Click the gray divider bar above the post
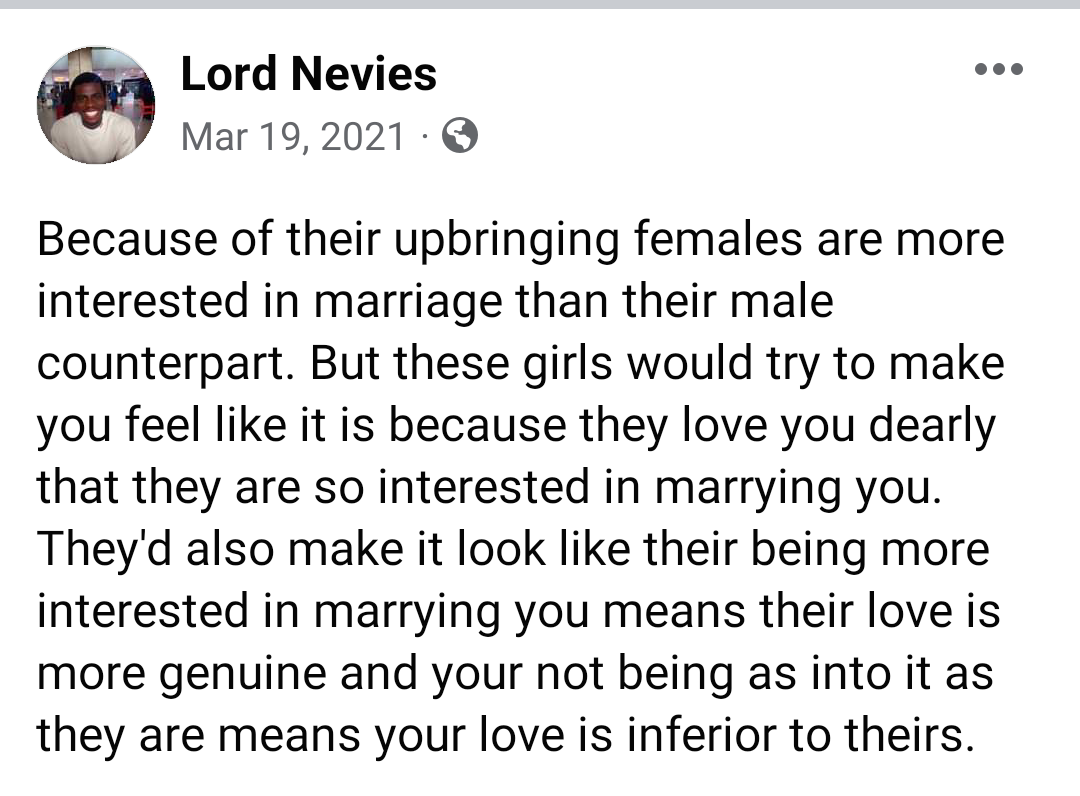Viewport: 1080px width, 796px height. [x=540, y=4]
